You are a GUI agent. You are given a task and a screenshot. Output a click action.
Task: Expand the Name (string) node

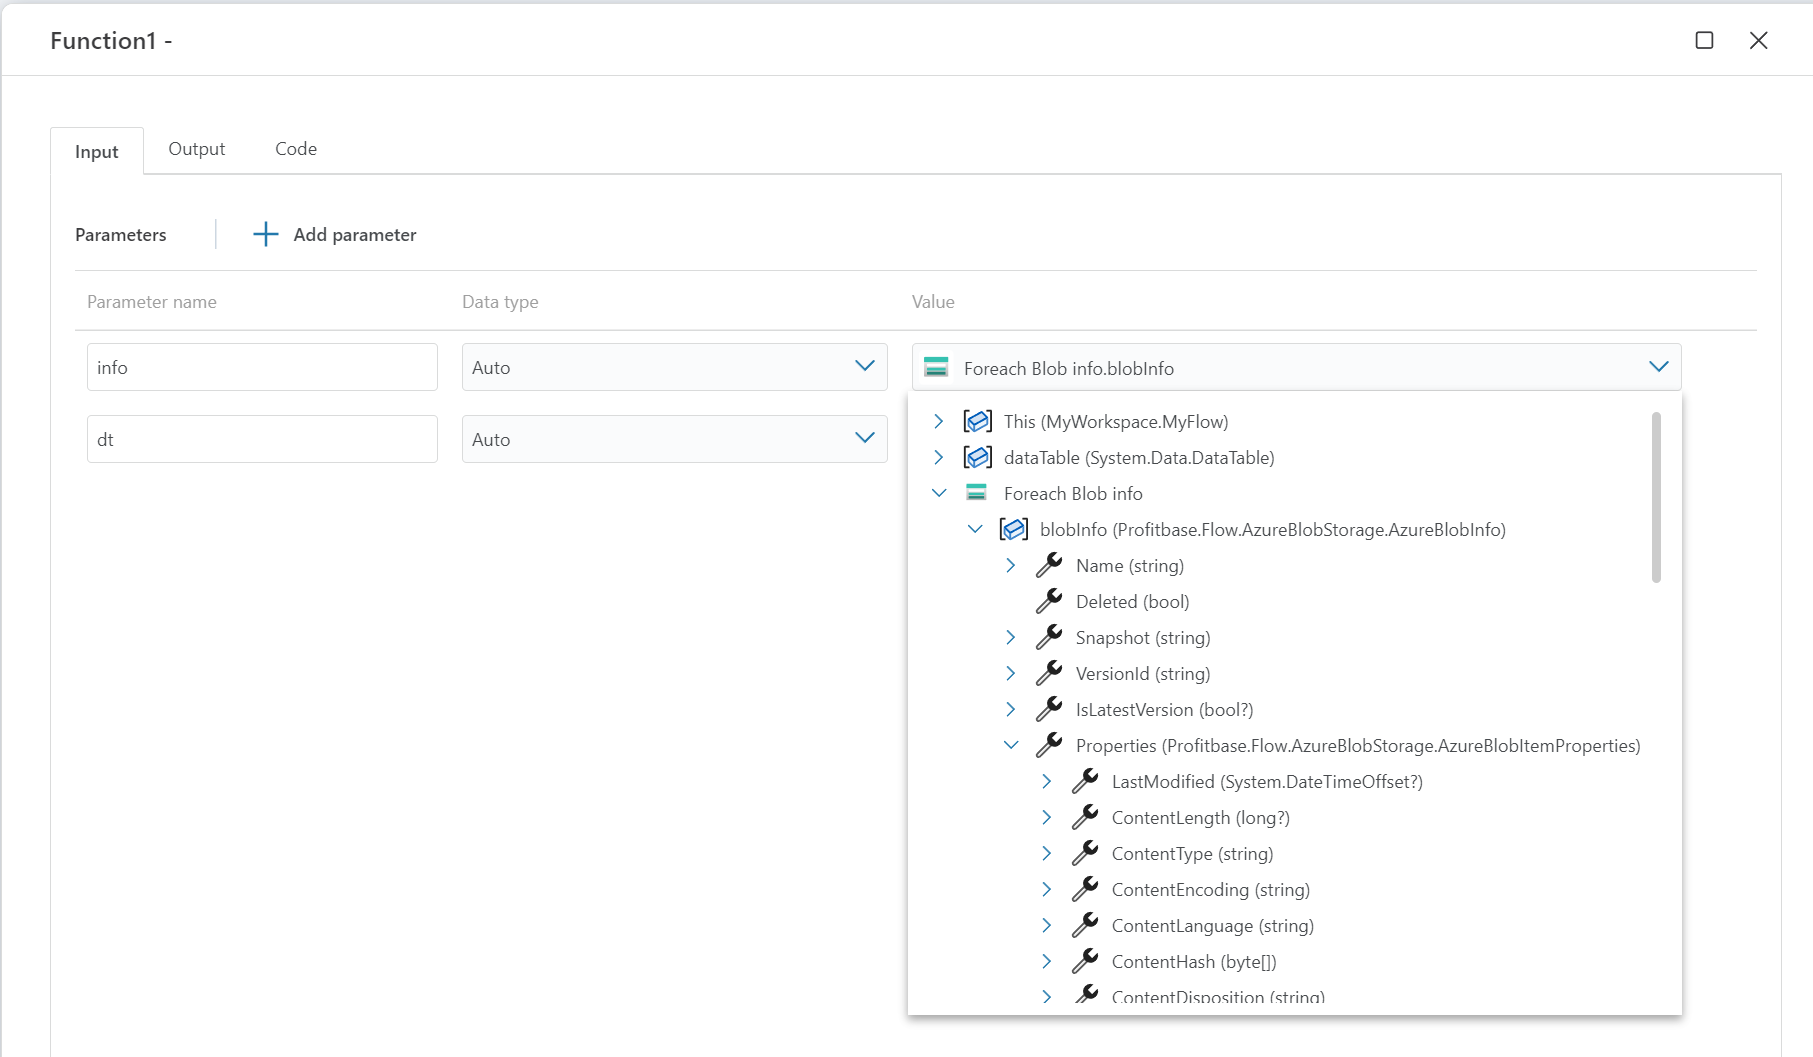(x=1011, y=565)
